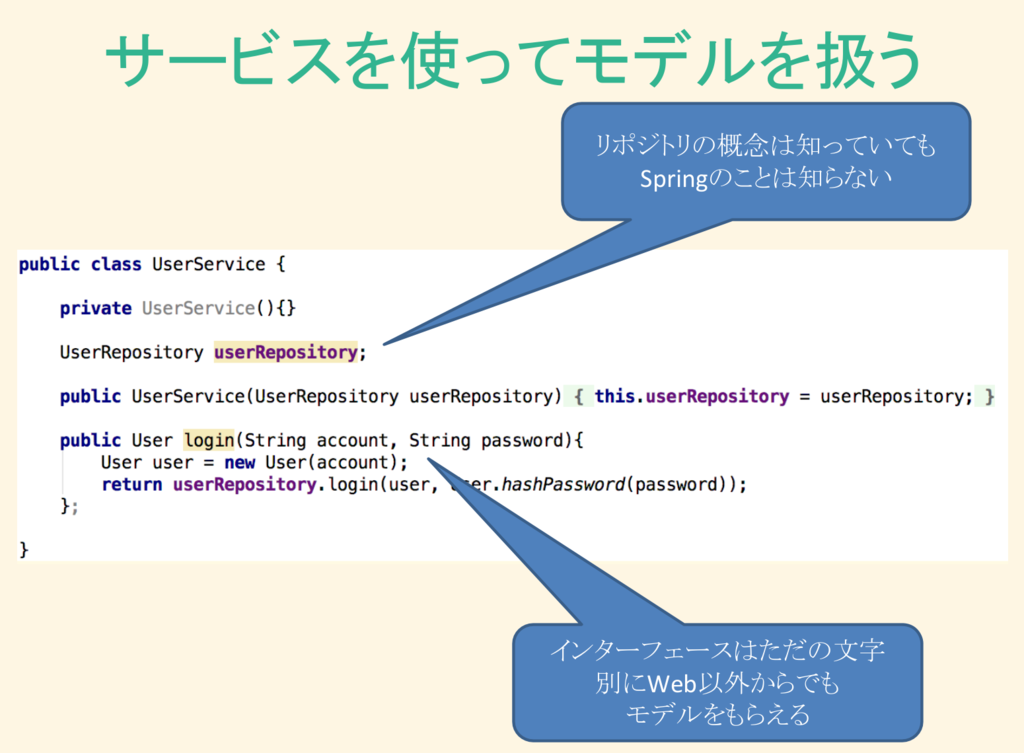Click the purple "userRepository" in the return statement
1024x753 pixels.
[244, 485]
